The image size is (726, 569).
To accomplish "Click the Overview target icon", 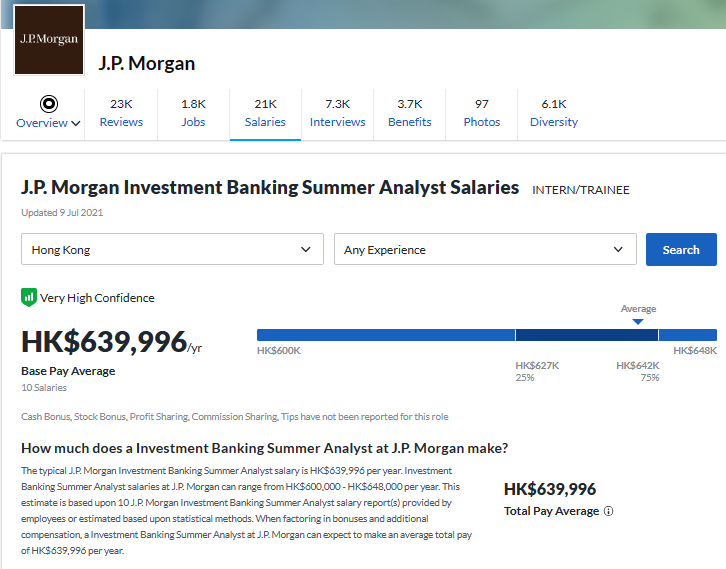I will click(49, 104).
